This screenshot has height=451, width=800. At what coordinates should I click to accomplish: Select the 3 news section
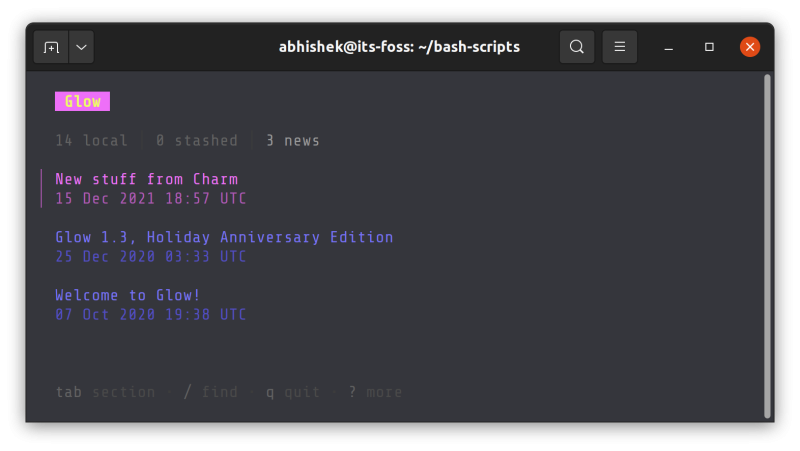point(293,140)
